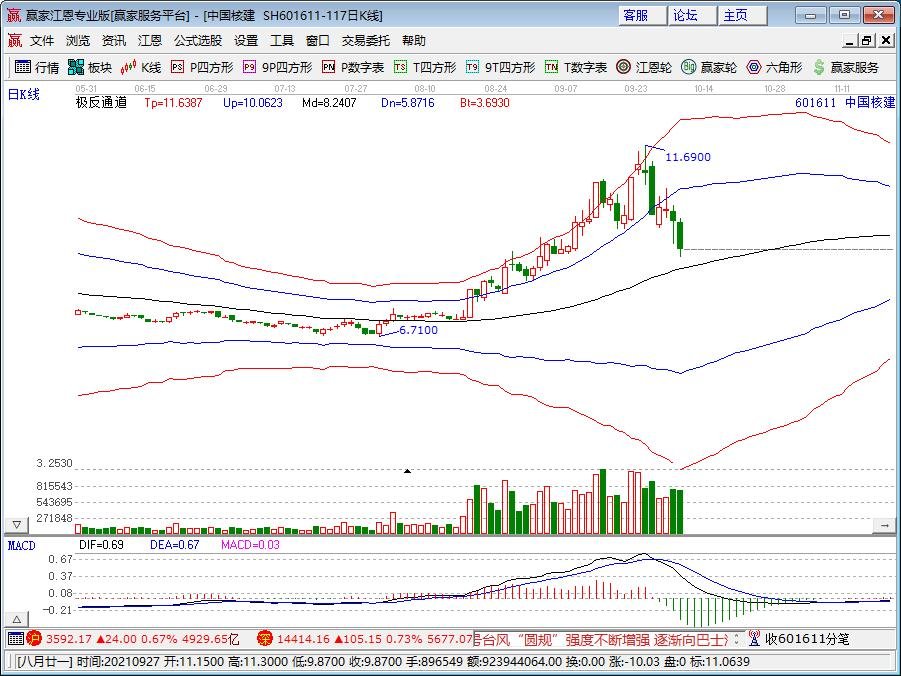Open 赢家服务 service from toolbar

point(846,67)
